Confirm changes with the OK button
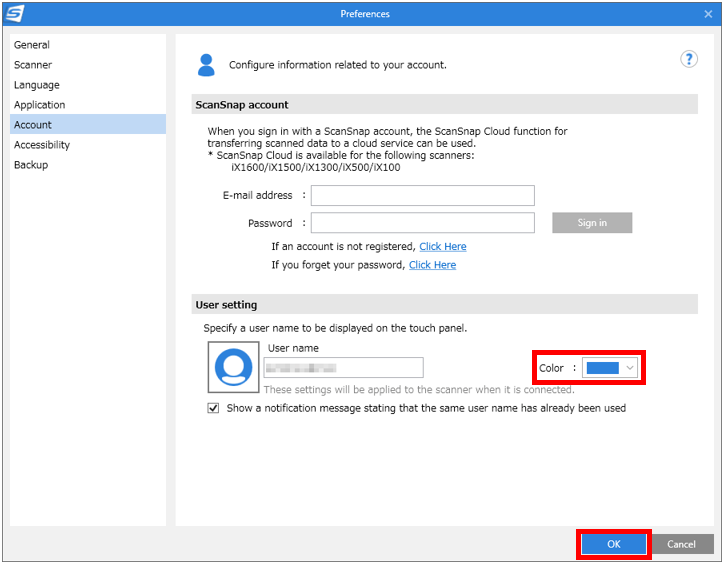 click(x=614, y=544)
